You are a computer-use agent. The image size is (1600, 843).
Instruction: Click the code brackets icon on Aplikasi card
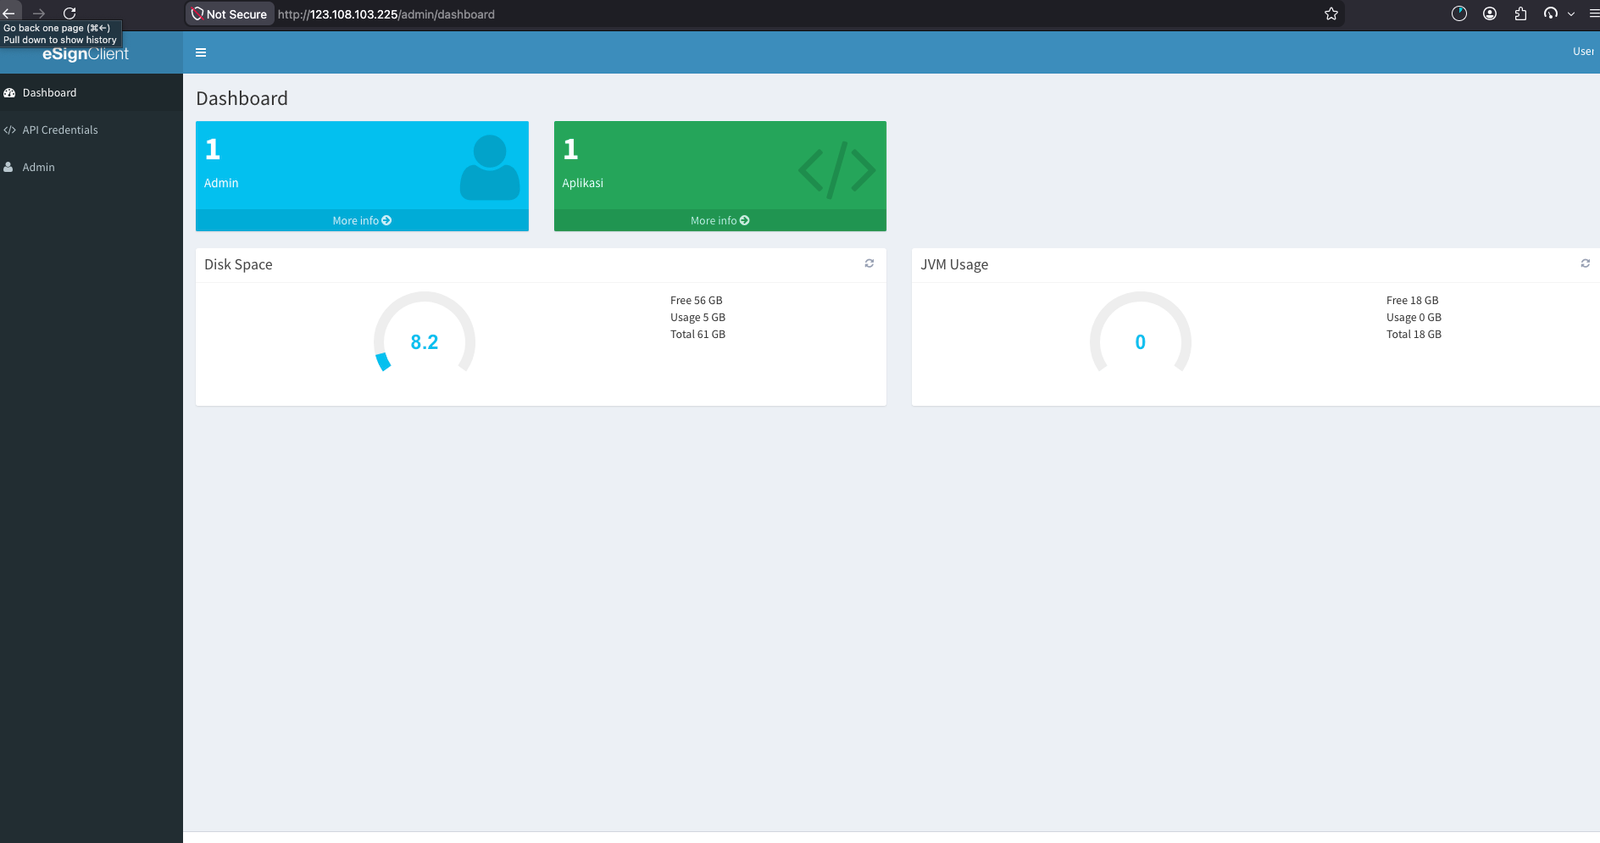(837, 170)
